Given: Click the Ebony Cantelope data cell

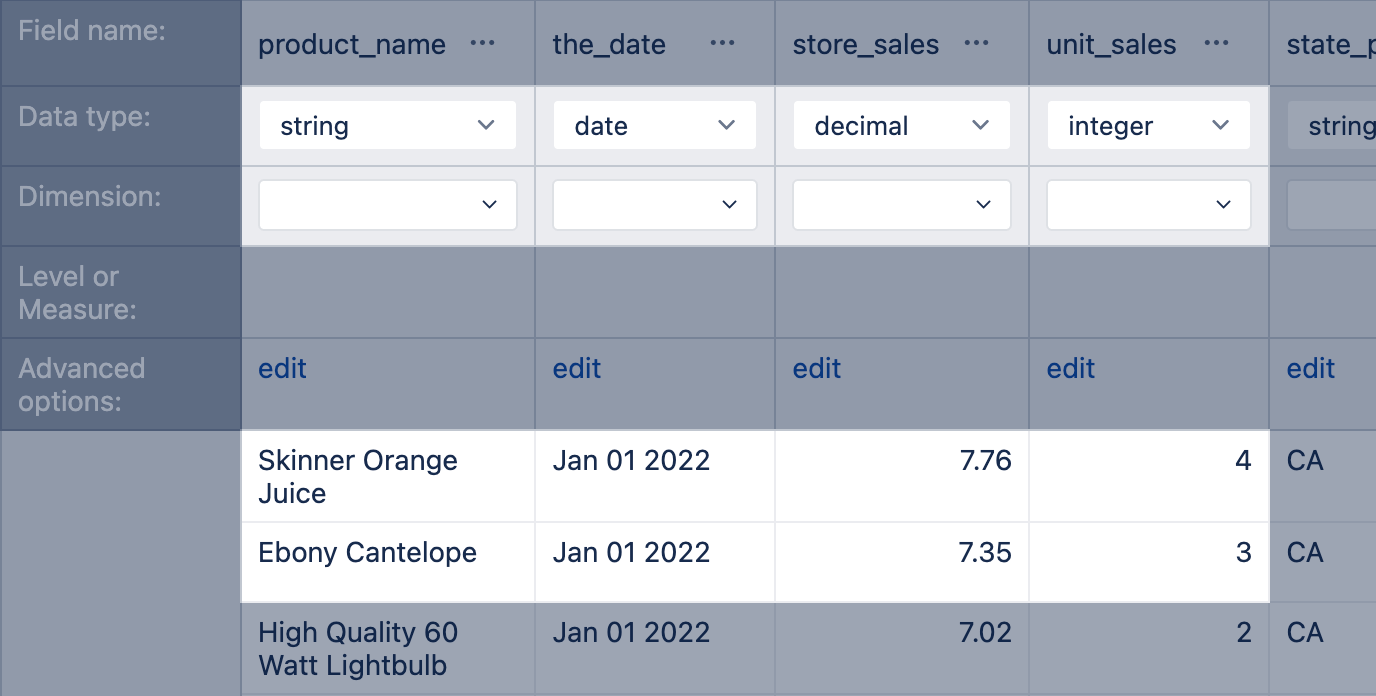Looking at the screenshot, I should [387, 552].
